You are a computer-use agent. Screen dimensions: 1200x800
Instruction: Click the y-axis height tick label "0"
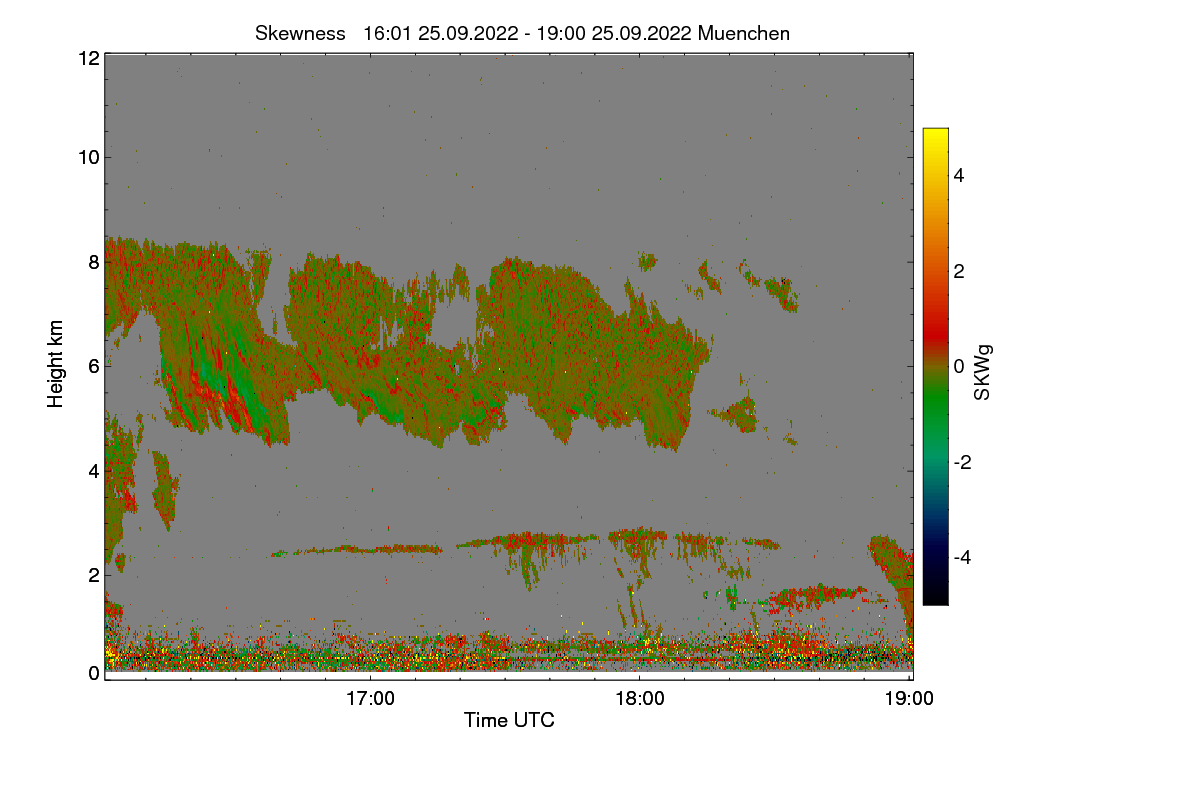(x=93, y=673)
